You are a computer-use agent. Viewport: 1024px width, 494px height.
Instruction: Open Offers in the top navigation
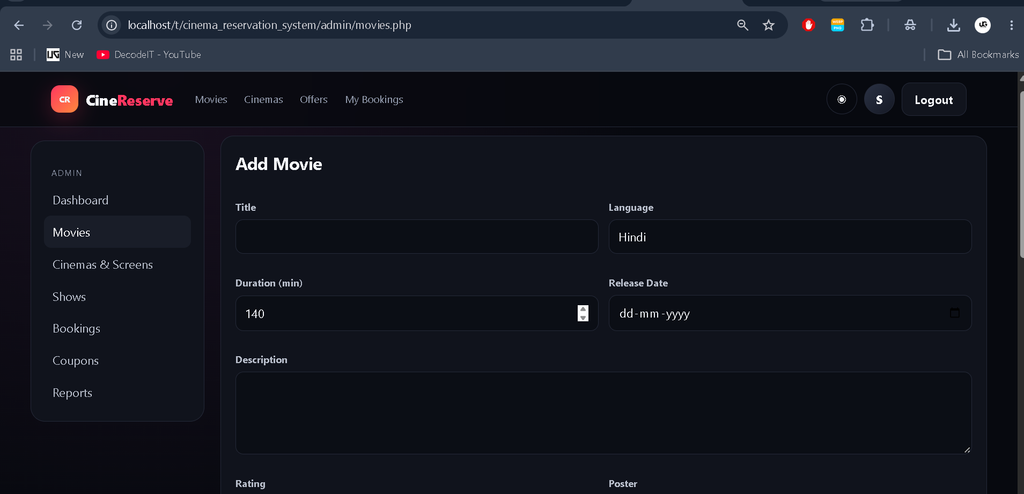pyautogui.click(x=313, y=100)
